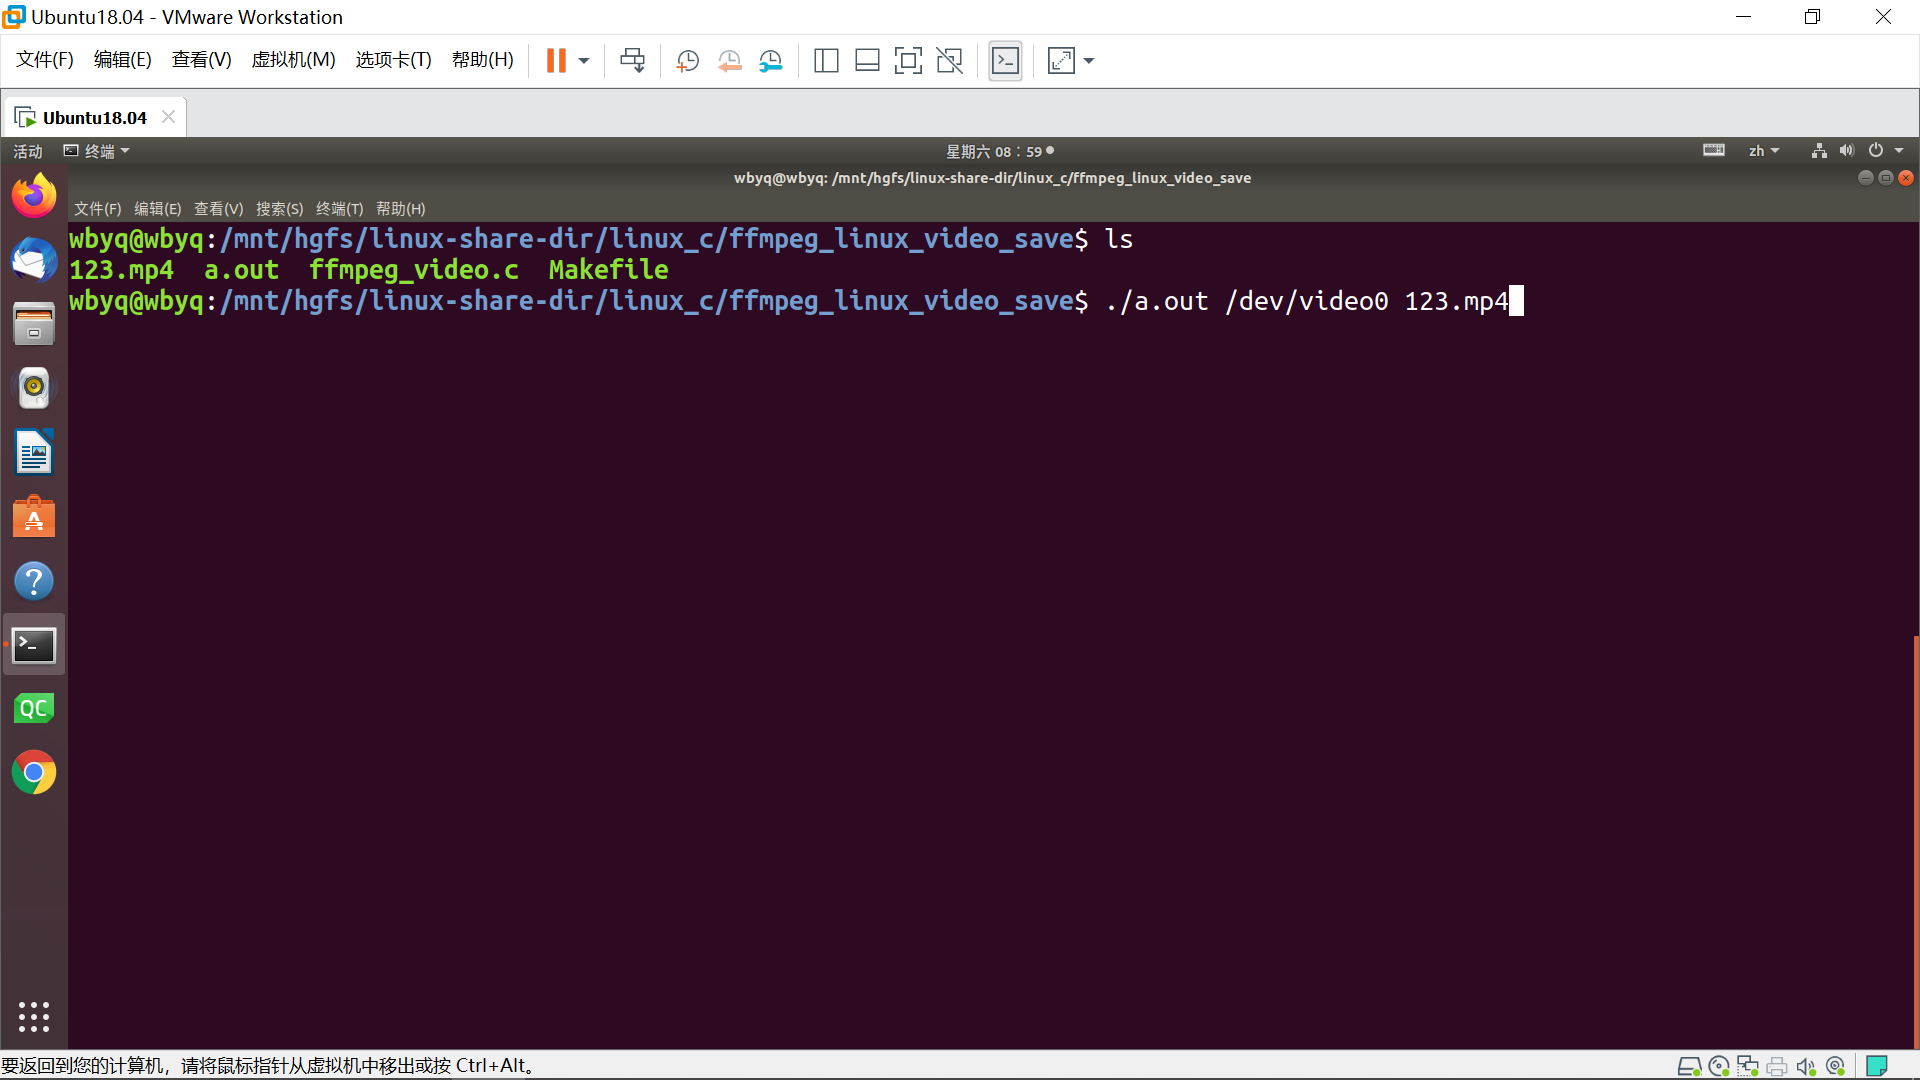Open the zh input language dropdown
Screen dimensions: 1920x1080
1763,151
